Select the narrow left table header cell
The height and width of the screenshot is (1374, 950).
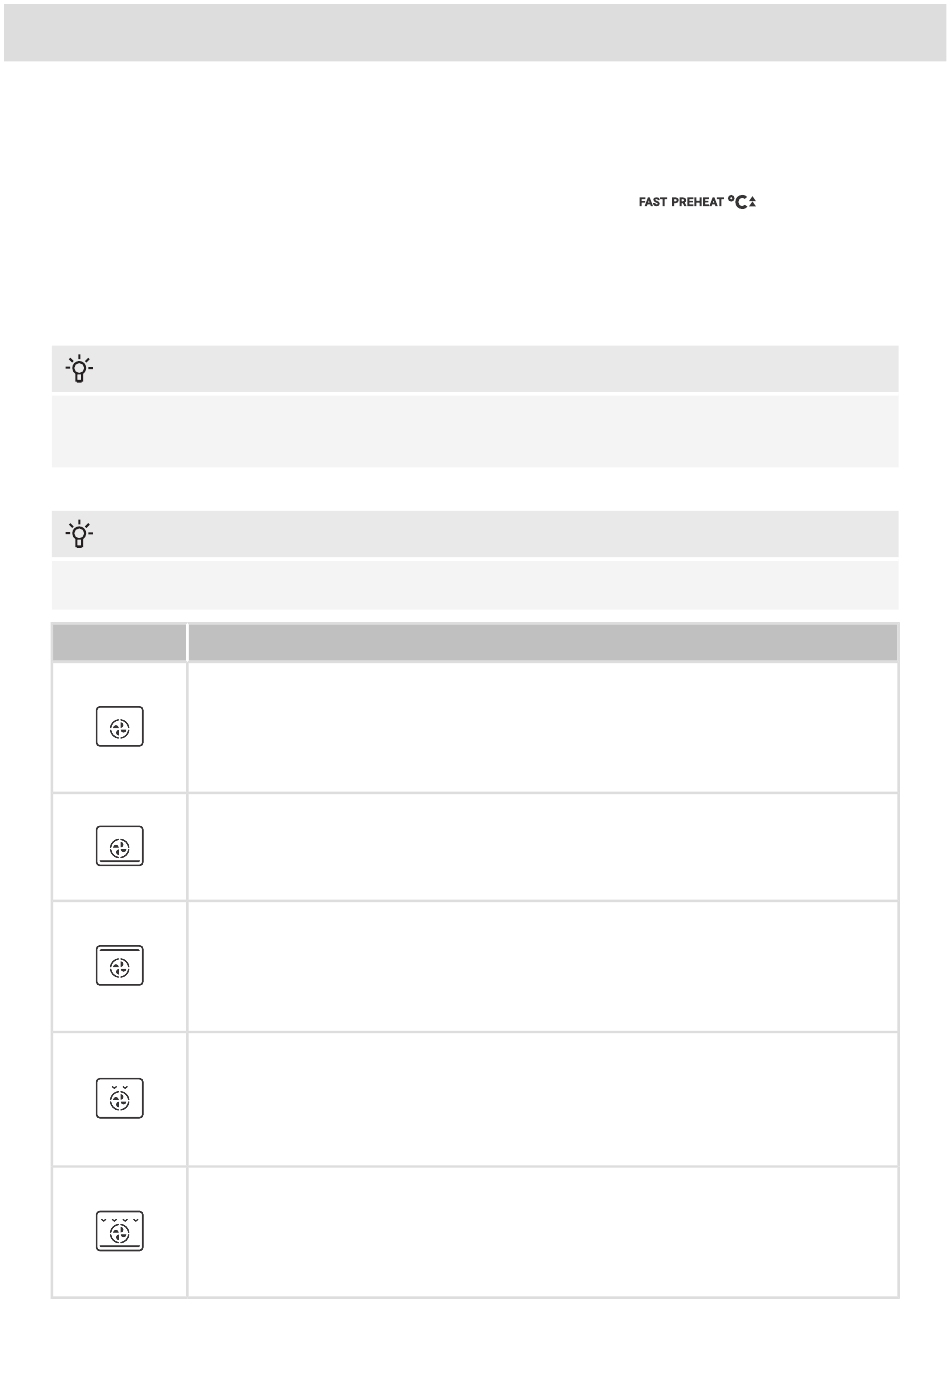119,642
